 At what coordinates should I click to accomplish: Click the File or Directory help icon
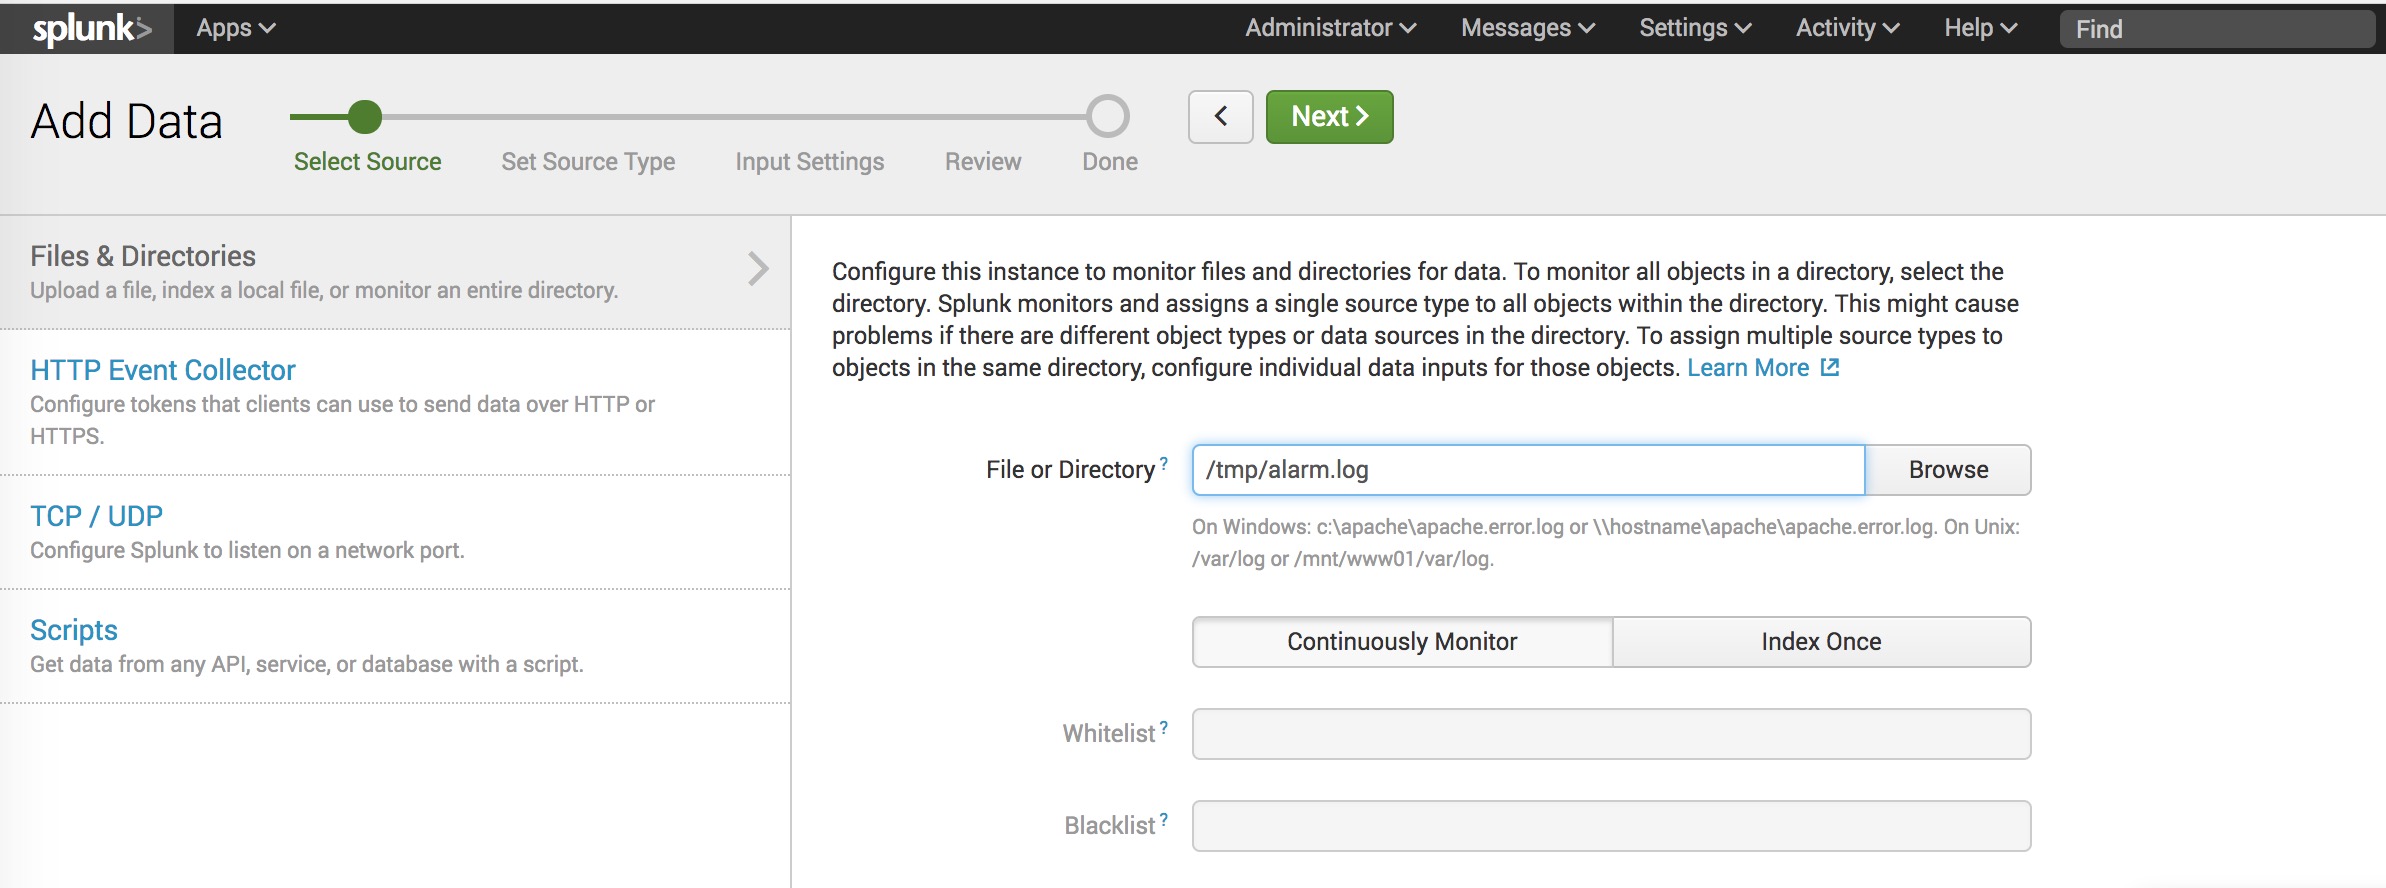click(x=1164, y=463)
